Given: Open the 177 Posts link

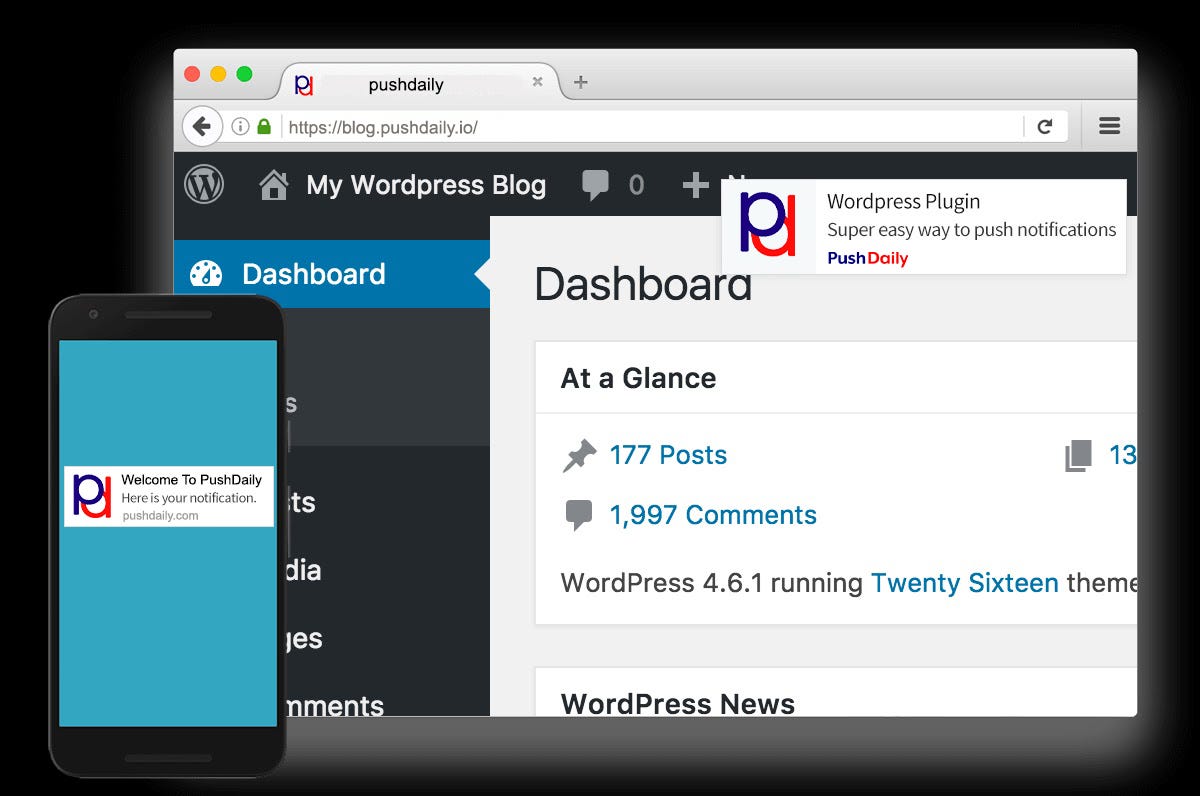Looking at the screenshot, I should 667,455.
